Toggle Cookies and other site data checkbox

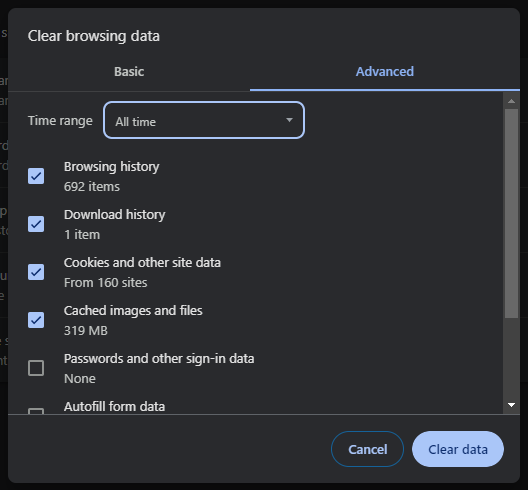tap(36, 272)
